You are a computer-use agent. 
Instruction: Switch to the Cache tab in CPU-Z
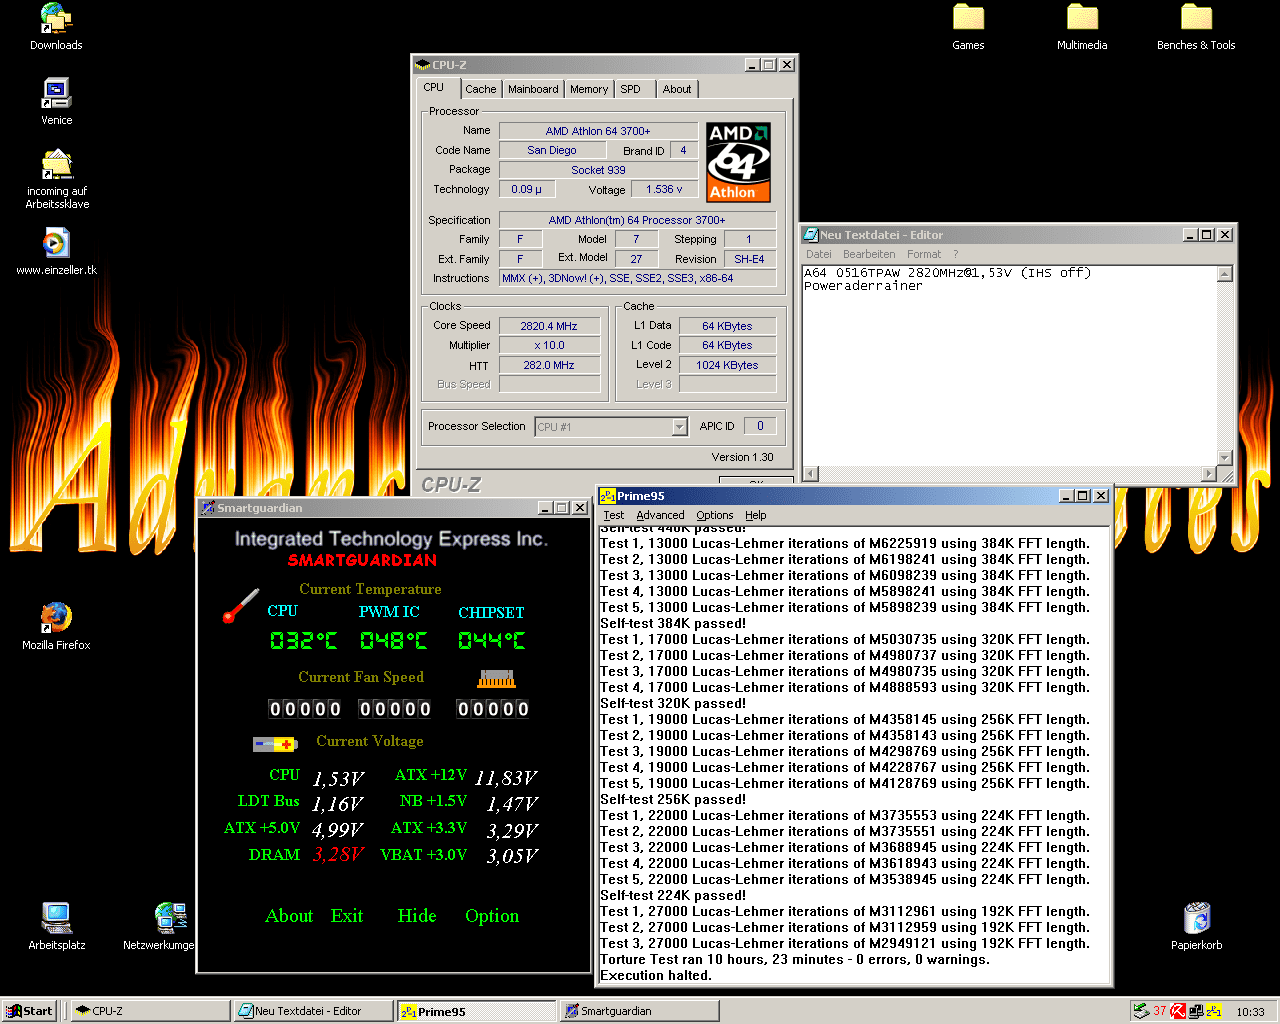tap(480, 89)
